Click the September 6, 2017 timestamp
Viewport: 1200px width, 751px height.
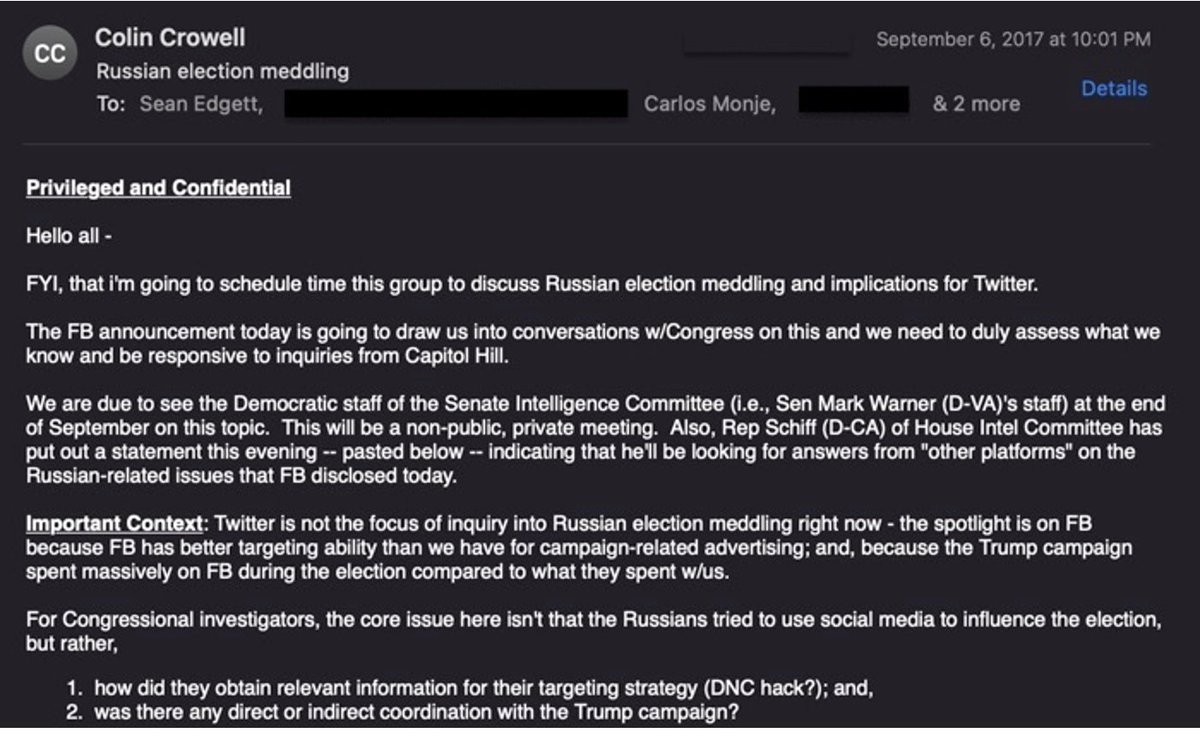tap(1013, 39)
